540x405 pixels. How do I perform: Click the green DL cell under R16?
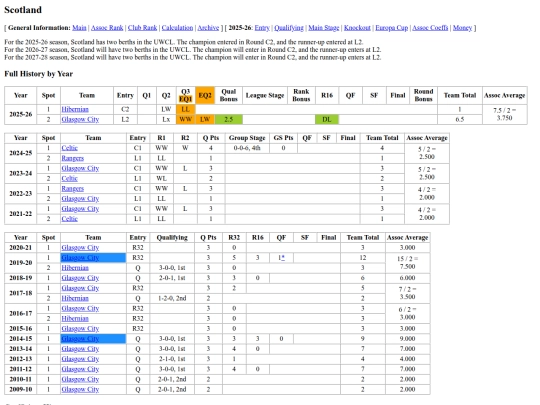coord(327,120)
